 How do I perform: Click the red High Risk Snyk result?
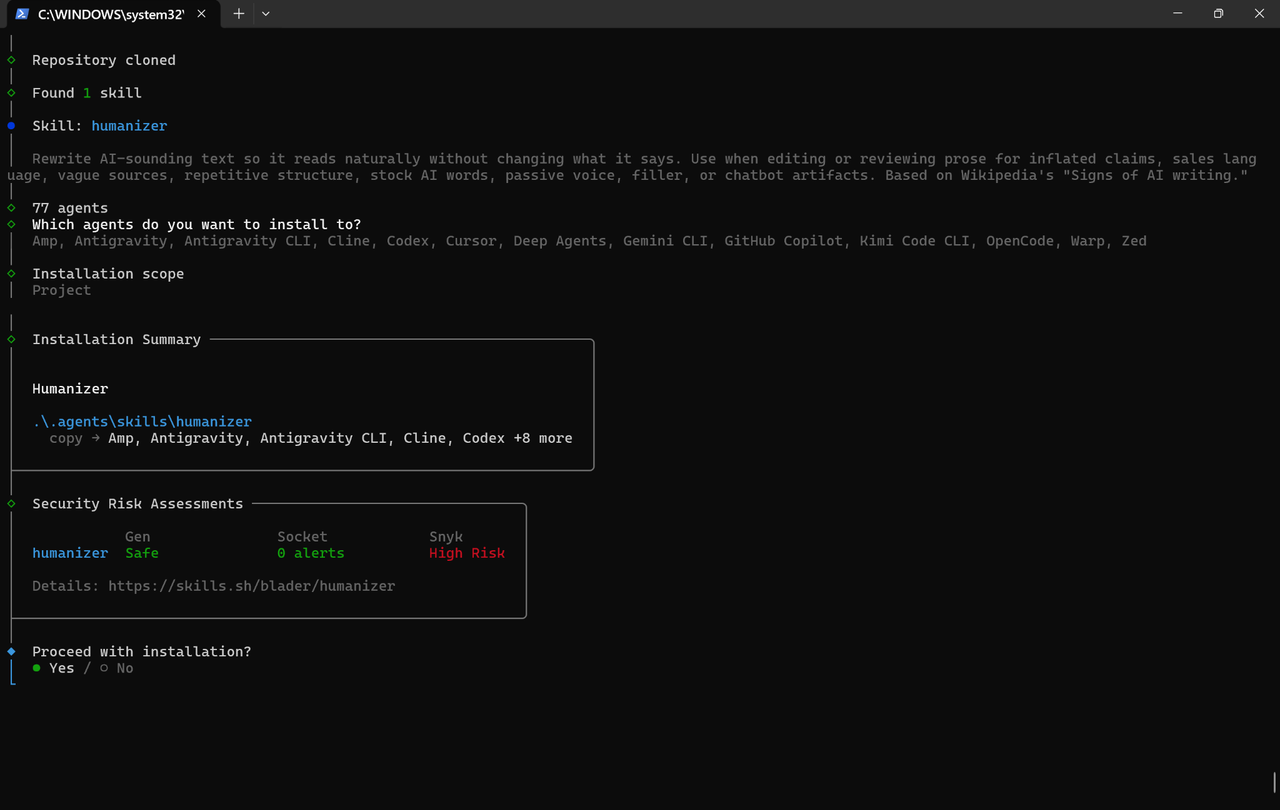[x=467, y=553]
